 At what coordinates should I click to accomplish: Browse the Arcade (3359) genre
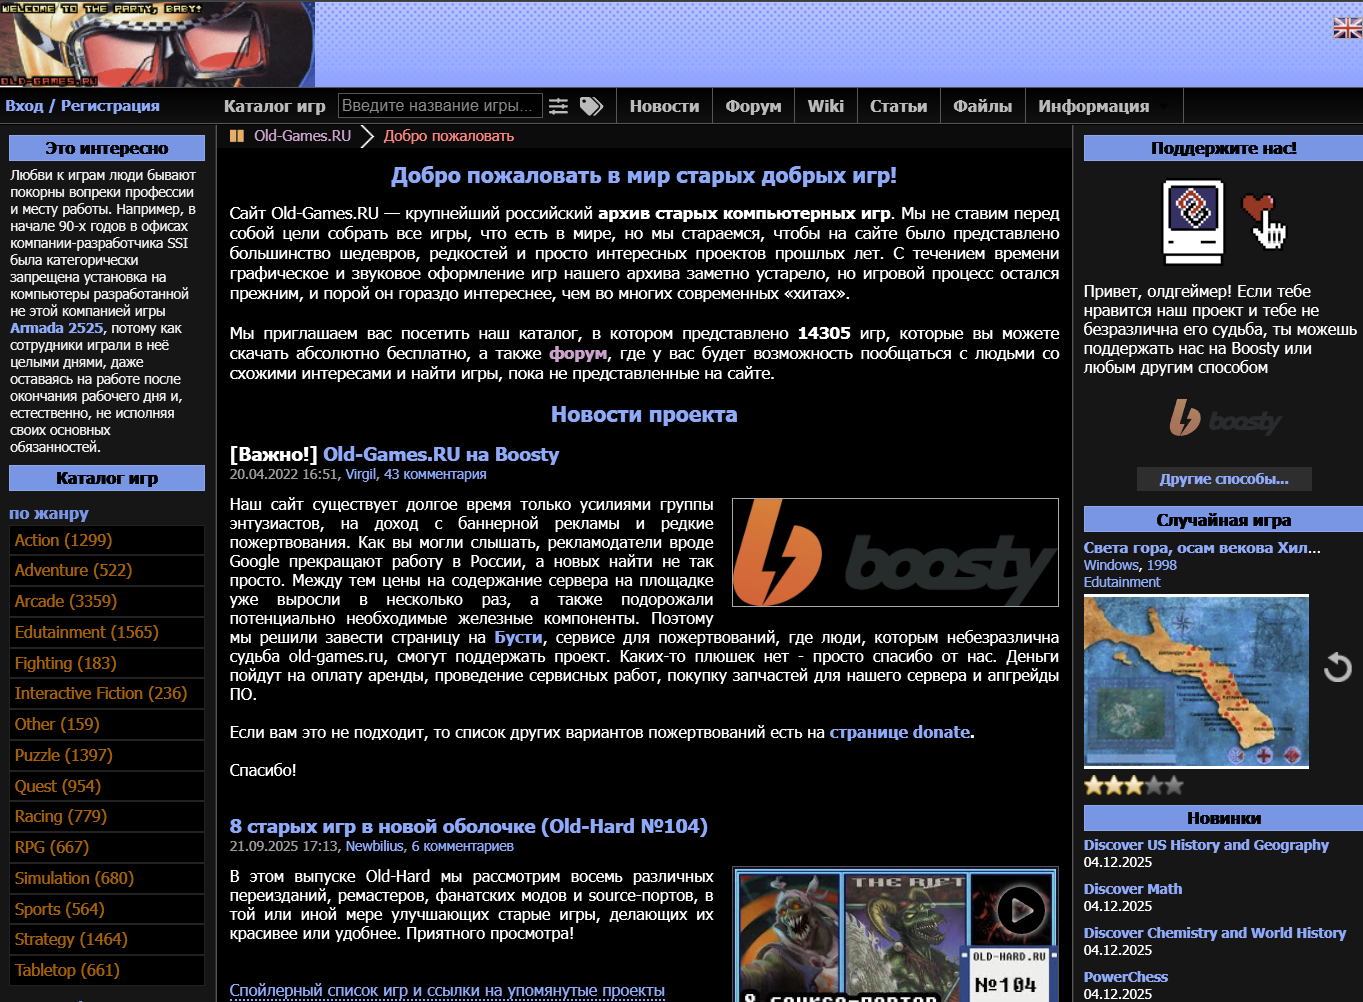pos(106,601)
